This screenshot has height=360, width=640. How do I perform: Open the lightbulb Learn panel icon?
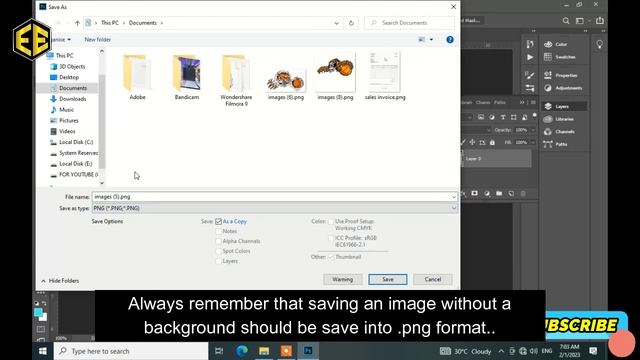(x=600, y=44)
